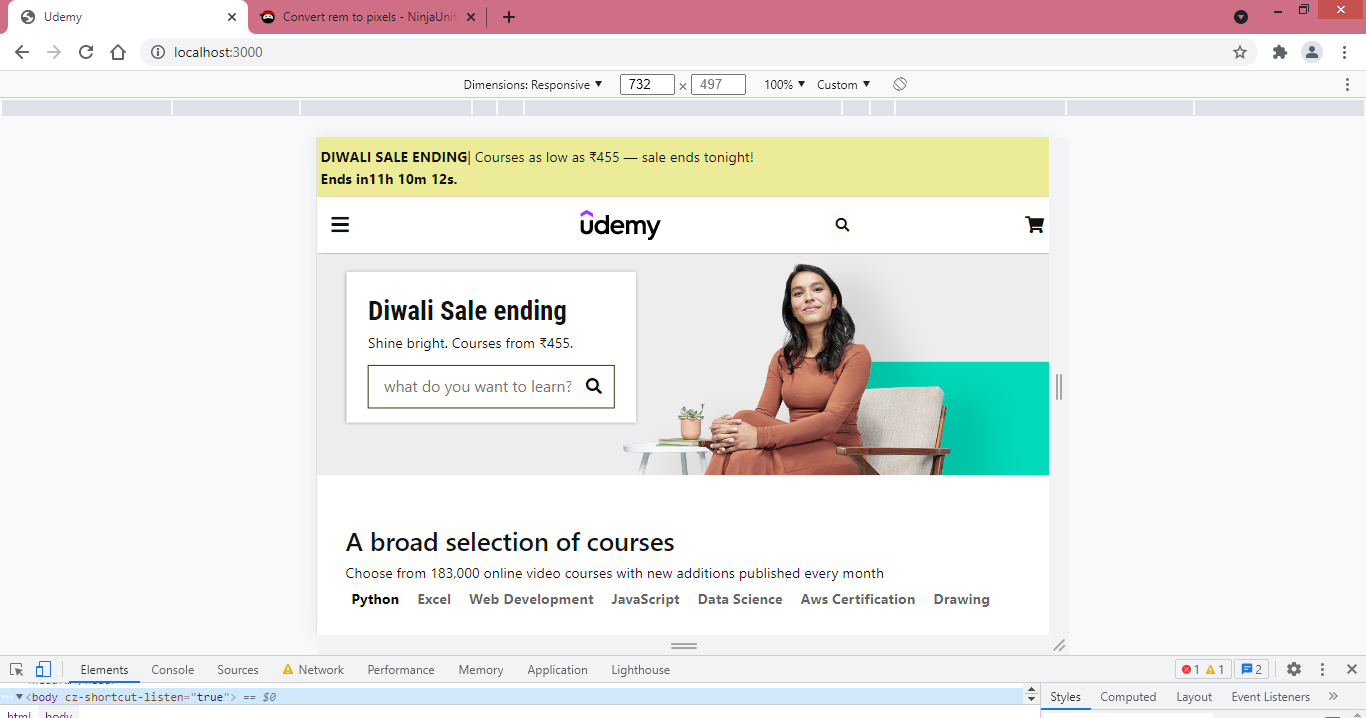The width and height of the screenshot is (1366, 718).
Task: Open the Udemy hamburger menu
Action: [340, 224]
